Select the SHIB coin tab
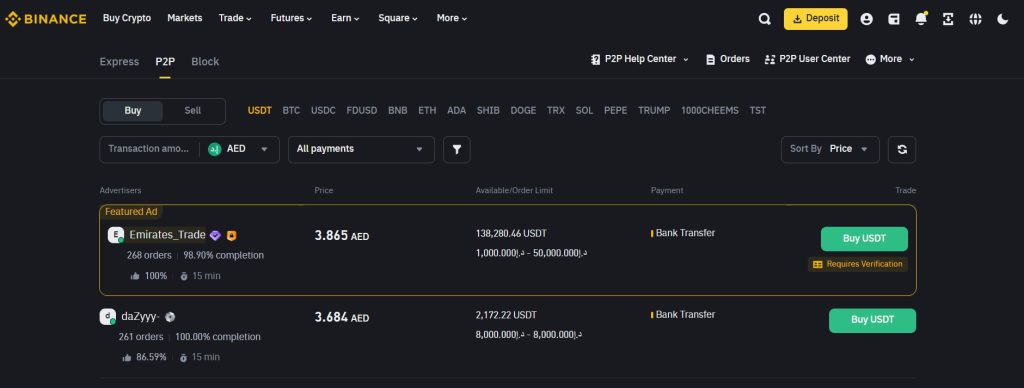Viewport: 1024px width, 388px height. [488, 111]
